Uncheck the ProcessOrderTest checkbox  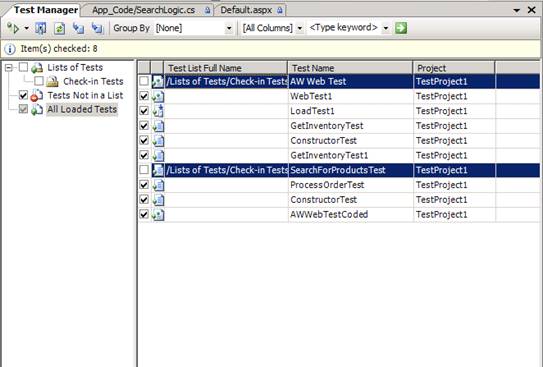[x=144, y=185]
